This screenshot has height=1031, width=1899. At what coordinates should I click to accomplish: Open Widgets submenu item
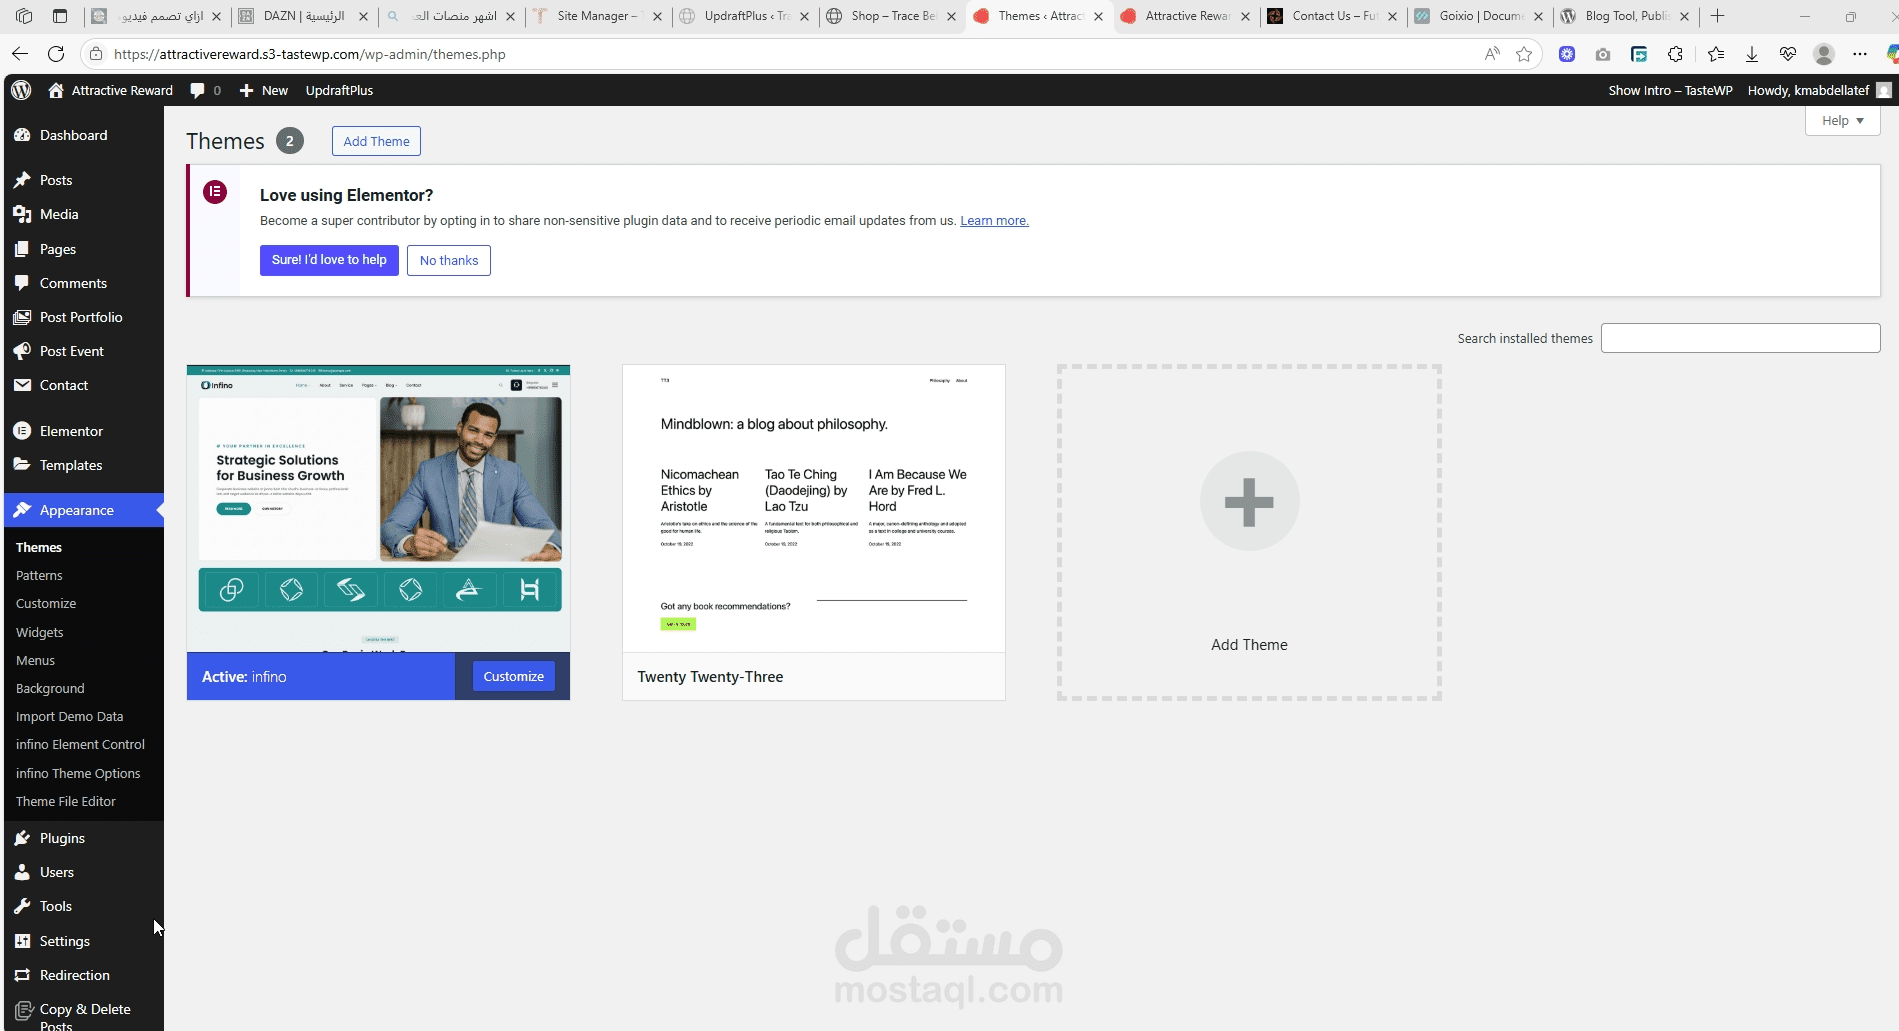40,632
